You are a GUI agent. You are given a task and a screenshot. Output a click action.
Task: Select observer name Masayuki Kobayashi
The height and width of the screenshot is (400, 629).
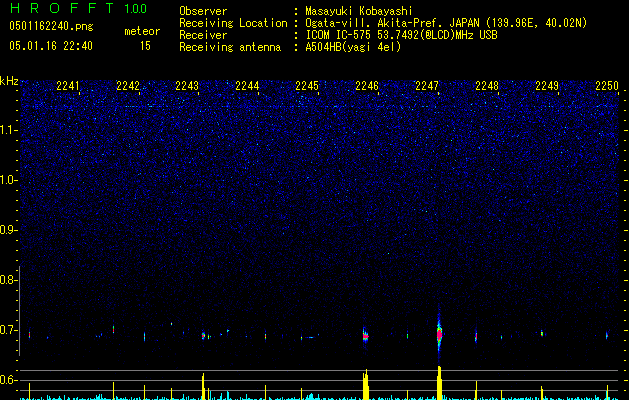pos(359,11)
